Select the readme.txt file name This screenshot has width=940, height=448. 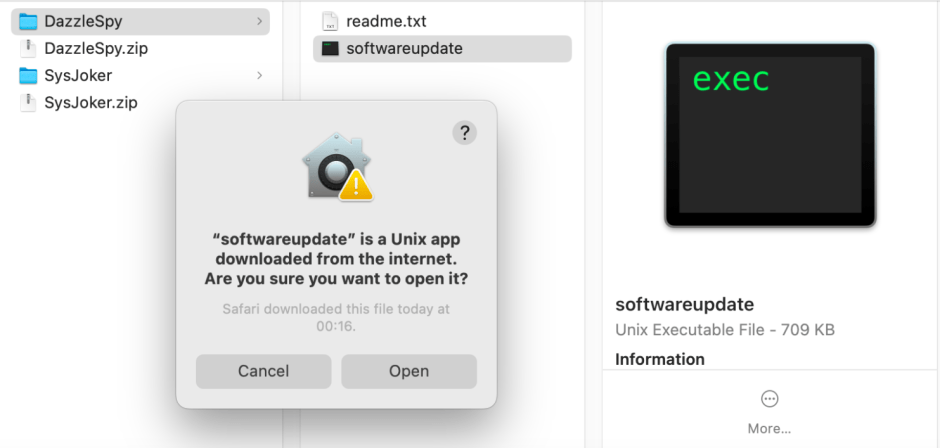click(385, 21)
